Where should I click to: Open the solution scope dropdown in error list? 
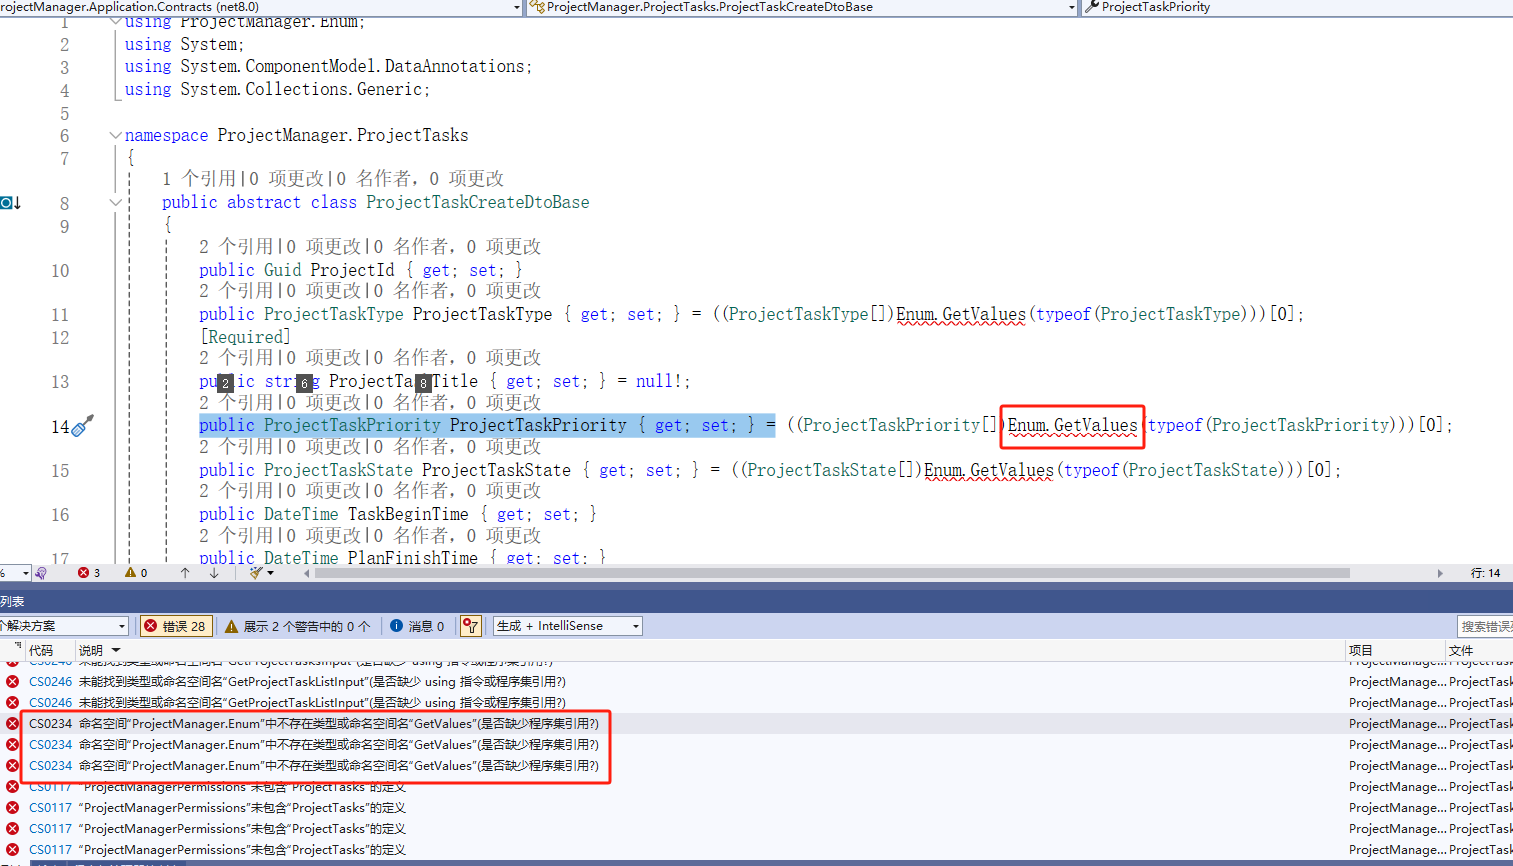(64, 626)
